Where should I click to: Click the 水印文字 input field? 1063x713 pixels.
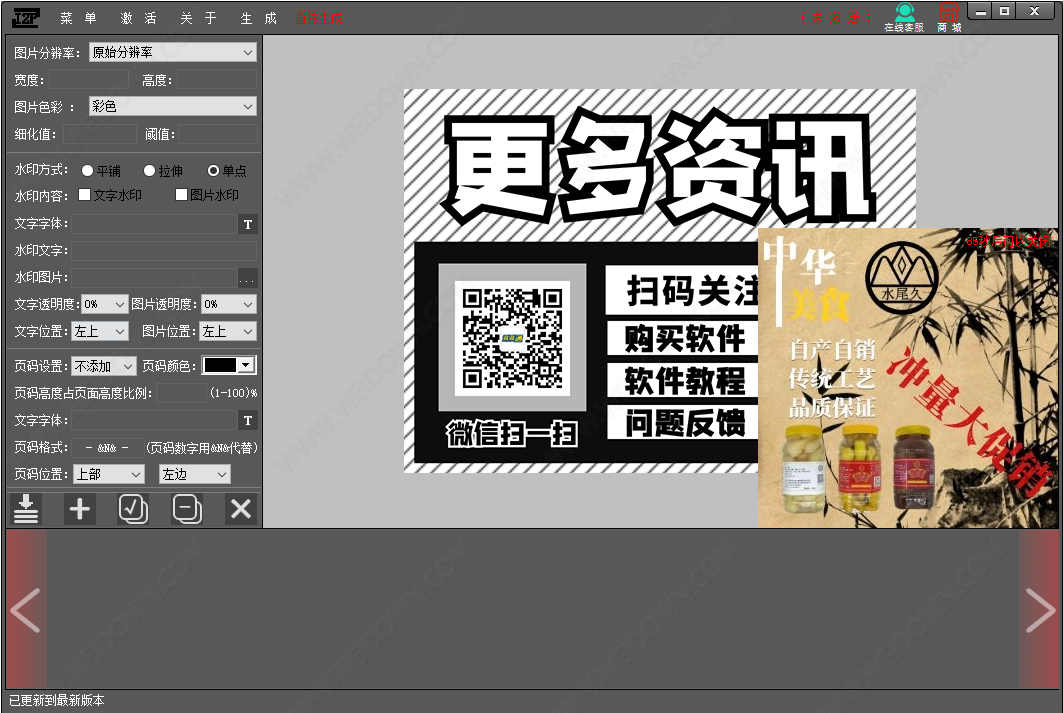pyautogui.click(x=164, y=251)
